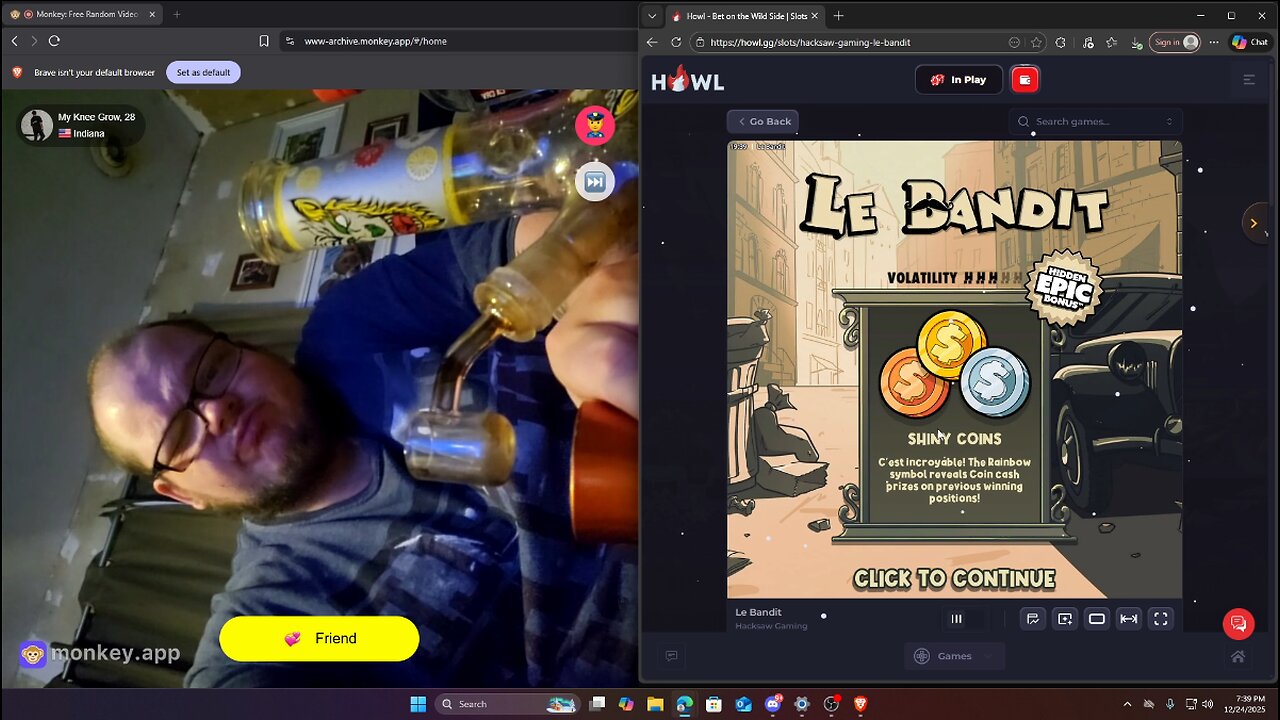Screen dimensions: 1280x720
Task: Click the HOWL logo
Action: click(688, 80)
